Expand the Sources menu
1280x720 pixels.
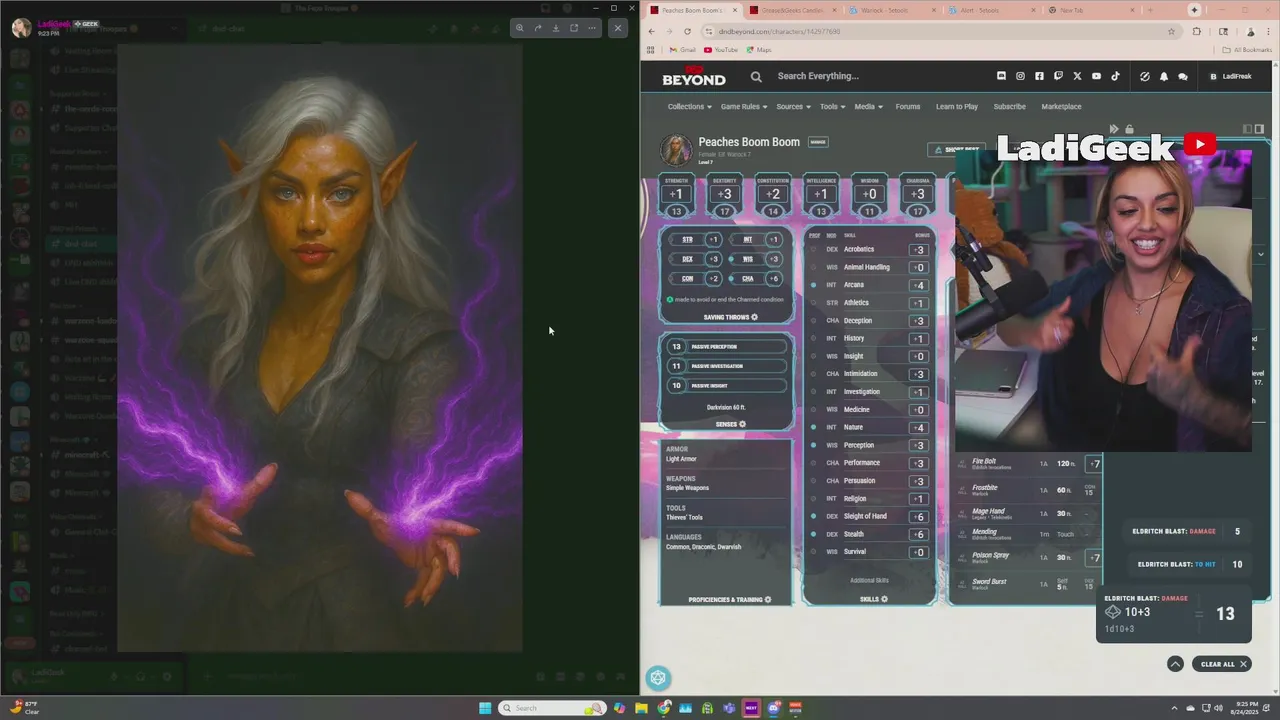pyautogui.click(x=793, y=106)
